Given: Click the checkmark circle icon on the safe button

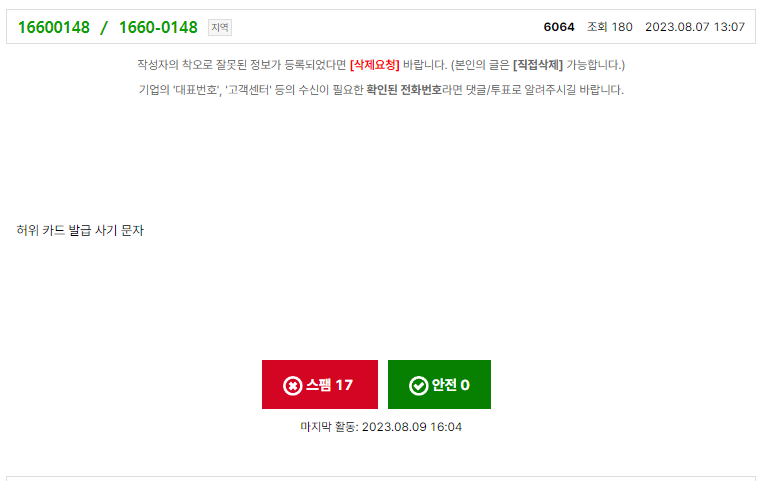Looking at the screenshot, I should tap(418, 386).
